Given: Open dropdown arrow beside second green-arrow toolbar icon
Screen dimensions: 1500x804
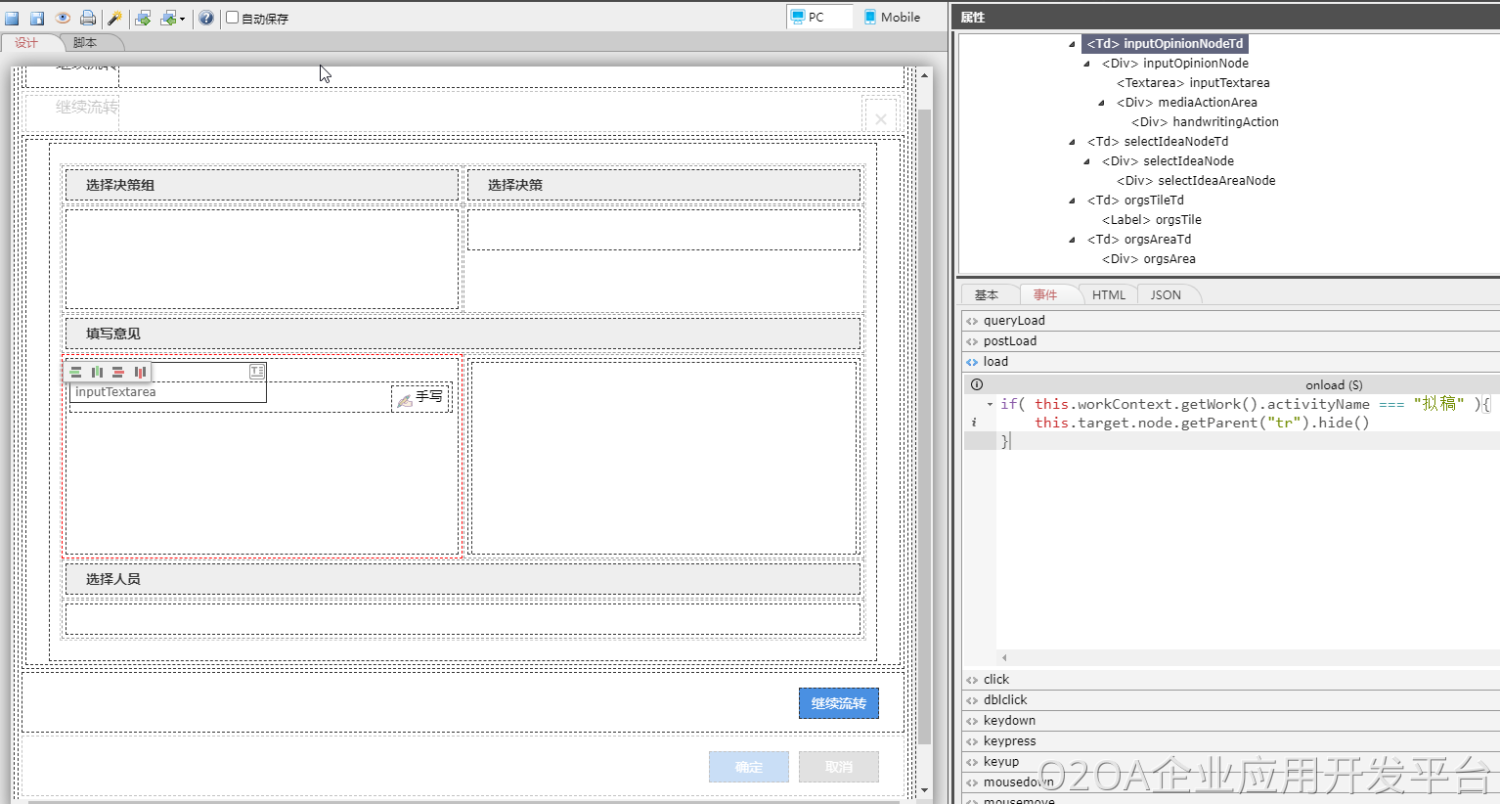Looking at the screenshot, I should [182, 18].
